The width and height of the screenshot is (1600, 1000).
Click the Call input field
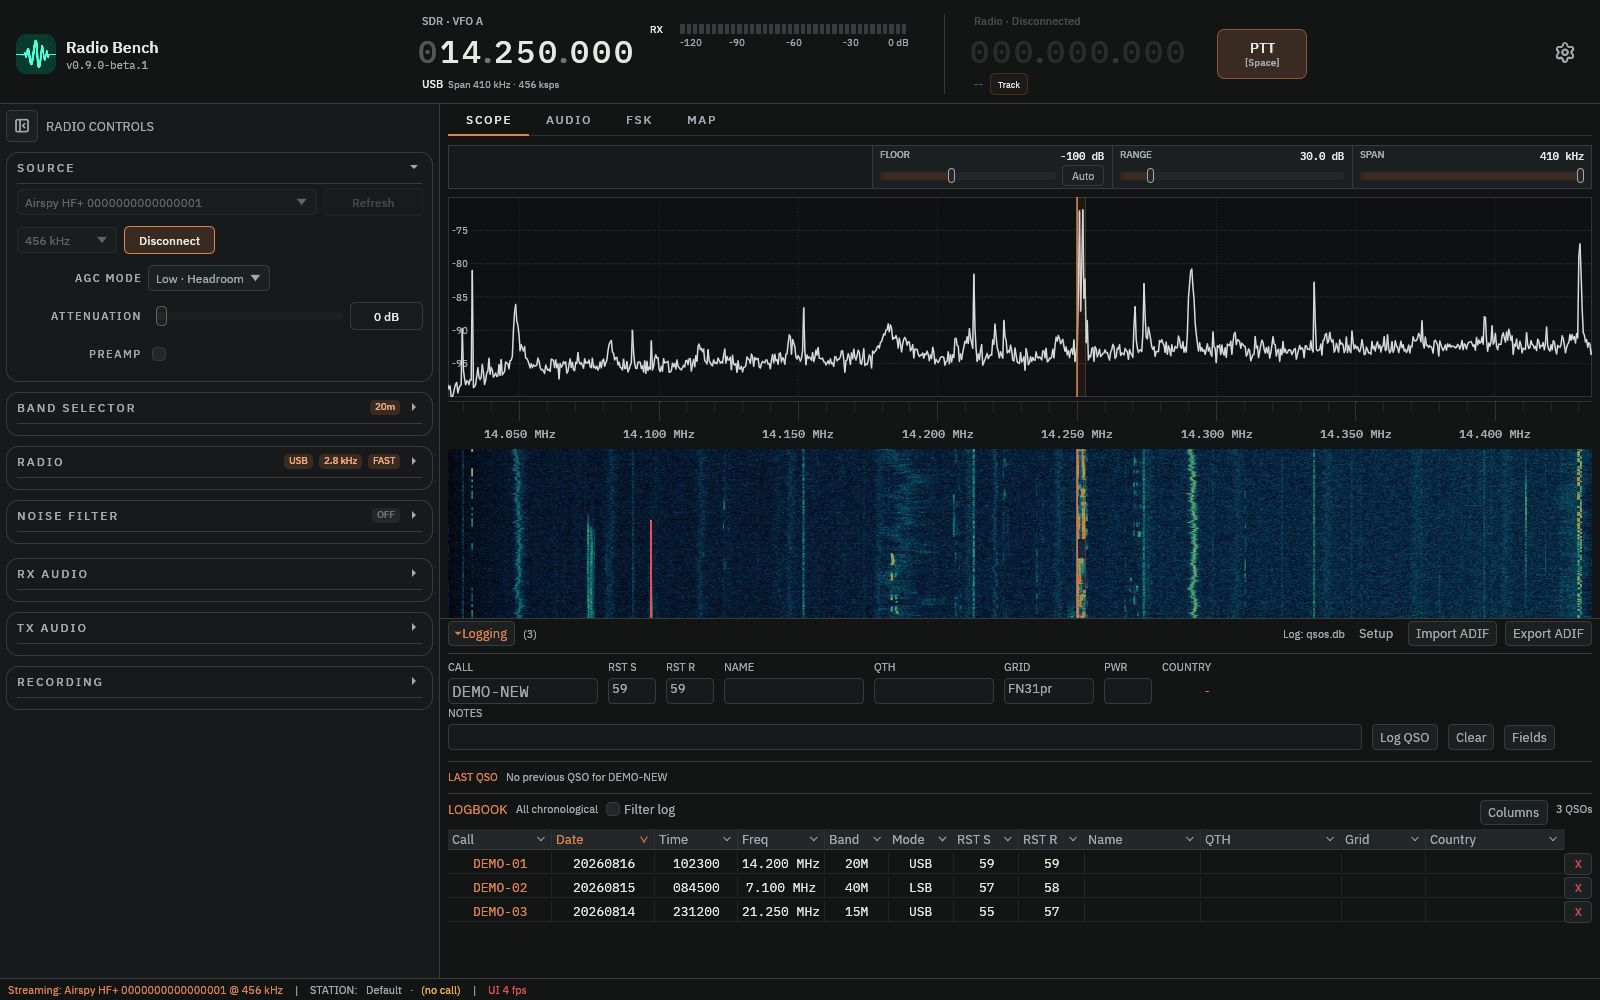point(522,691)
